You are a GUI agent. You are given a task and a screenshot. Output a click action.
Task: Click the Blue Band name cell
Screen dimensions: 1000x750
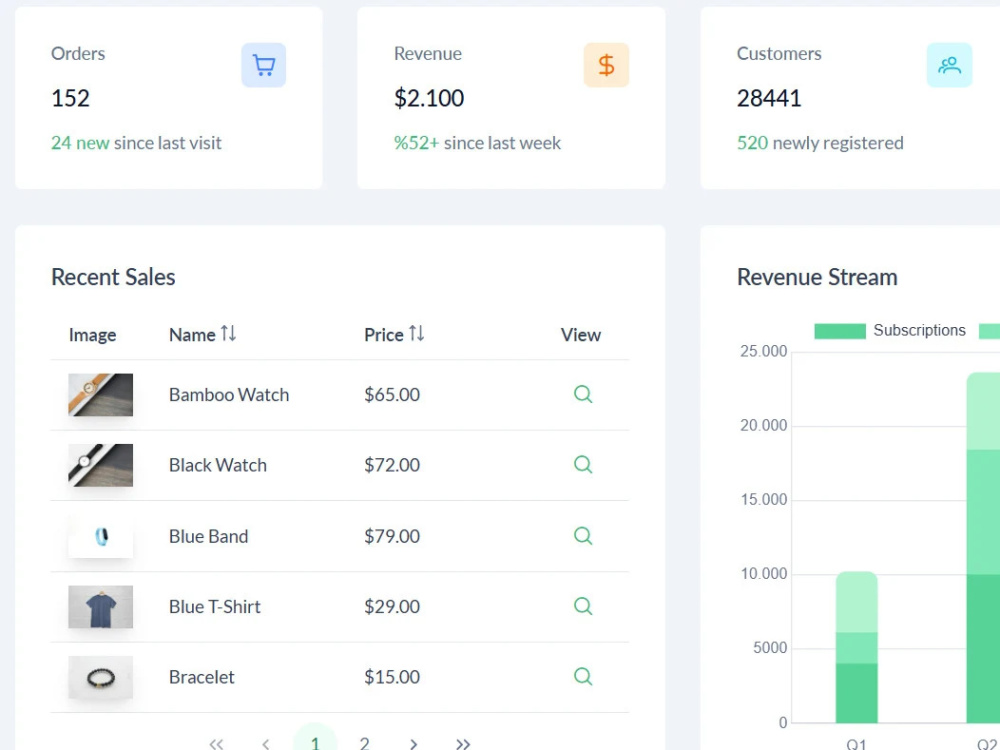tap(209, 536)
